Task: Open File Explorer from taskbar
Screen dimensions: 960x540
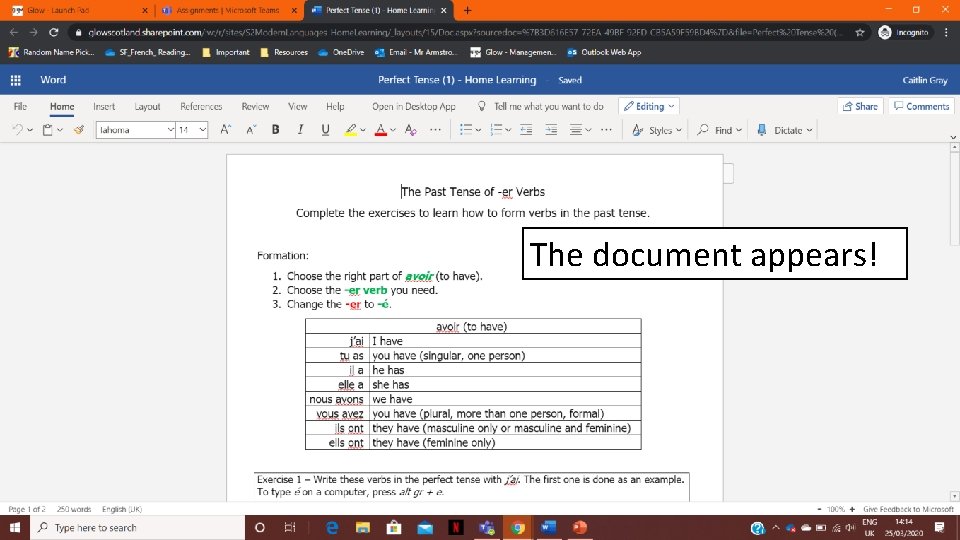Action: (363, 527)
